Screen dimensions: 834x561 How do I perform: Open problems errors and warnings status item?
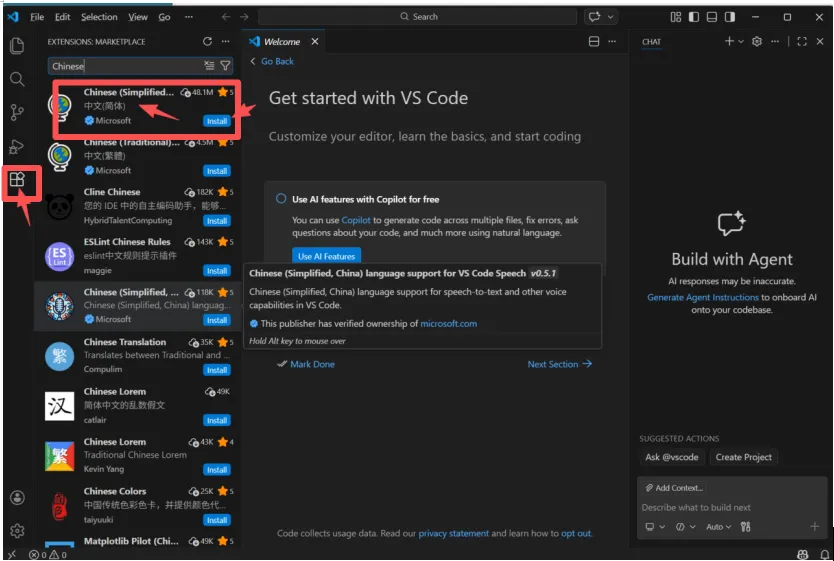coord(48,555)
